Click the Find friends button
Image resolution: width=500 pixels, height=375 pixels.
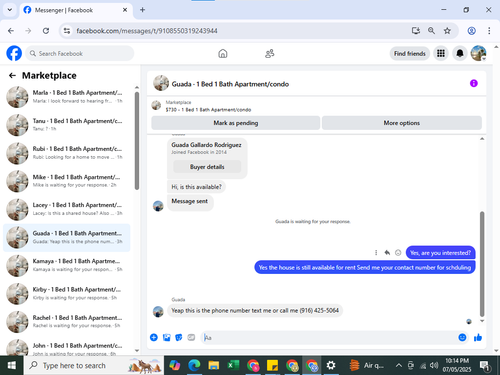pos(410,53)
